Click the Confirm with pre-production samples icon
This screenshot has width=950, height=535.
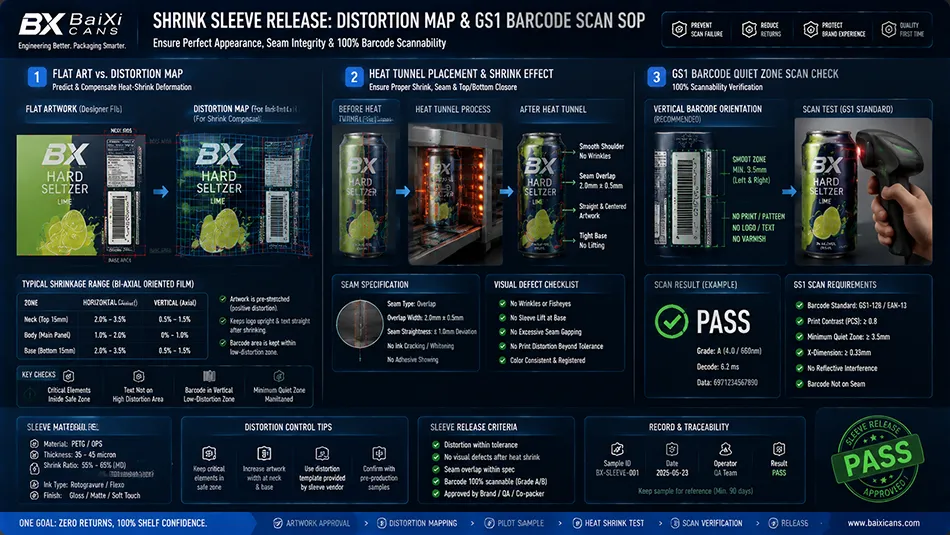[379, 453]
